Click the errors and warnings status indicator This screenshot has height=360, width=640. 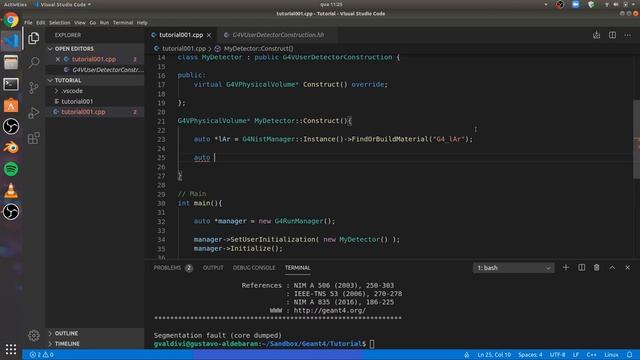coord(41,355)
